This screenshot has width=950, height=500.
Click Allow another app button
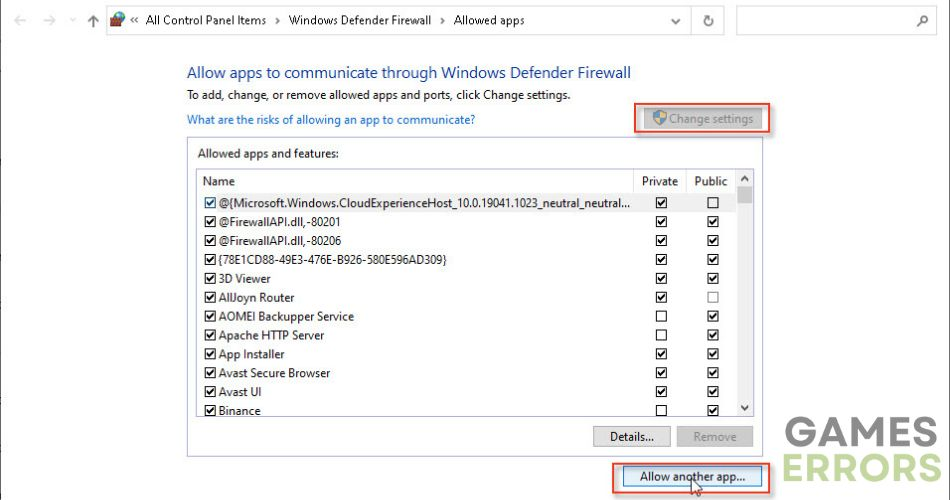[x=692, y=477]
